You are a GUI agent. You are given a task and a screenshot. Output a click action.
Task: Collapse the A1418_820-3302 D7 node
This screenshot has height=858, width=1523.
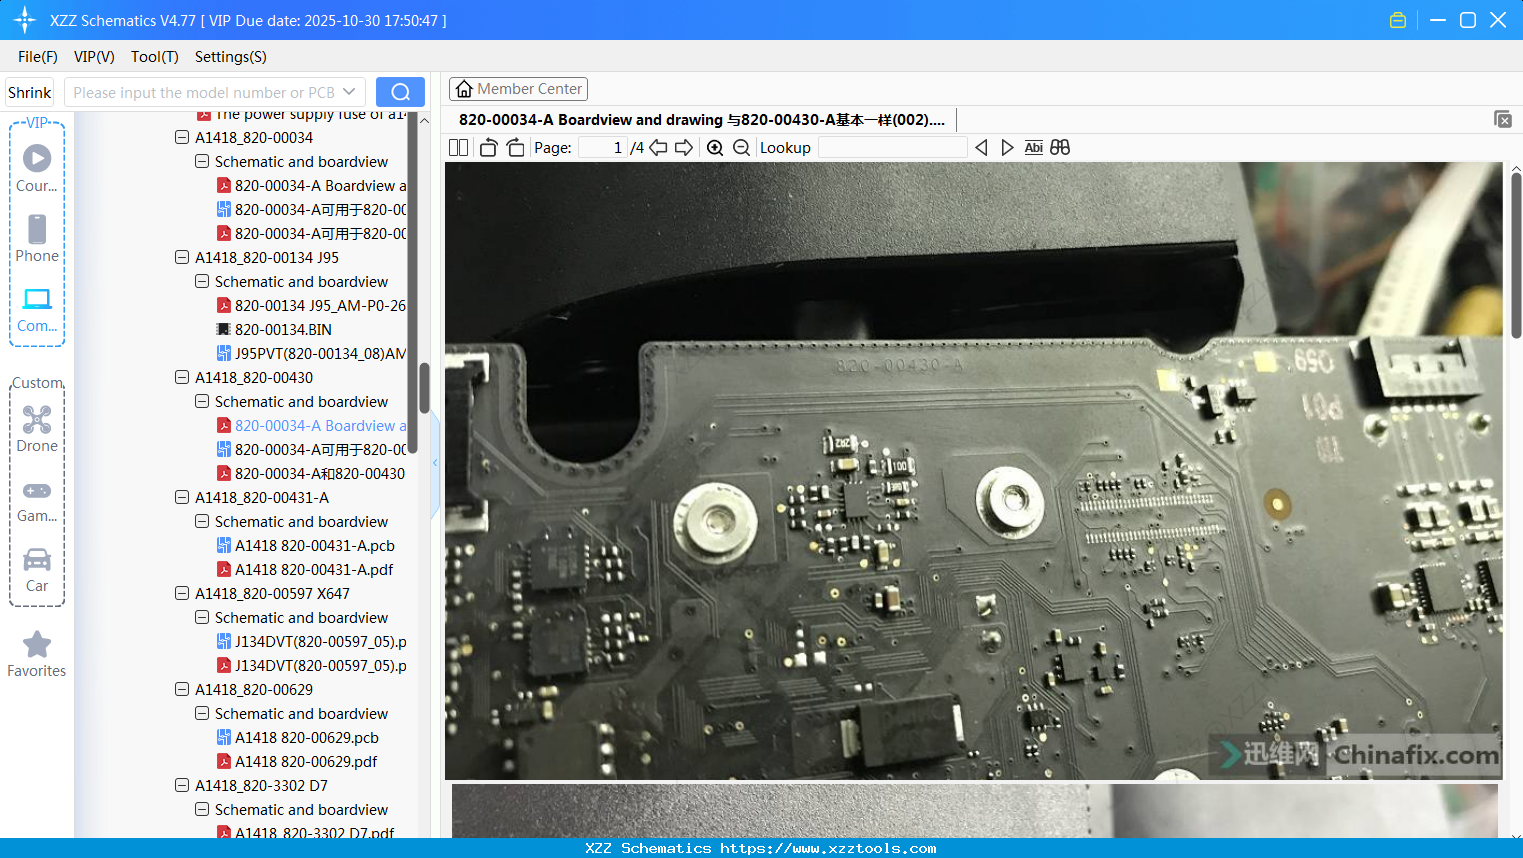[x=182, y=786]
